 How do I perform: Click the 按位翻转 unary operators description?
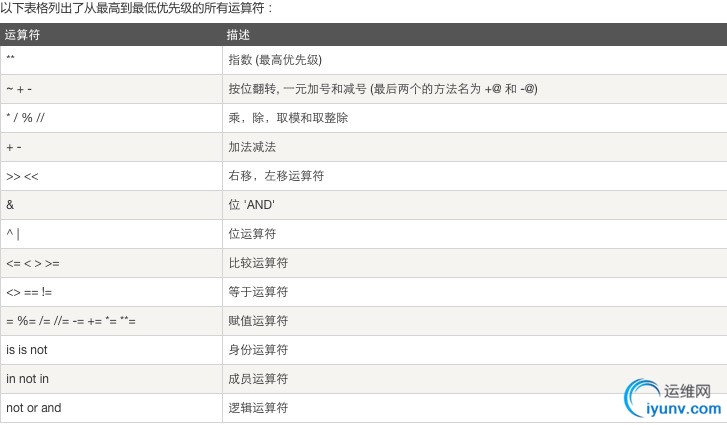coord(383,89)
